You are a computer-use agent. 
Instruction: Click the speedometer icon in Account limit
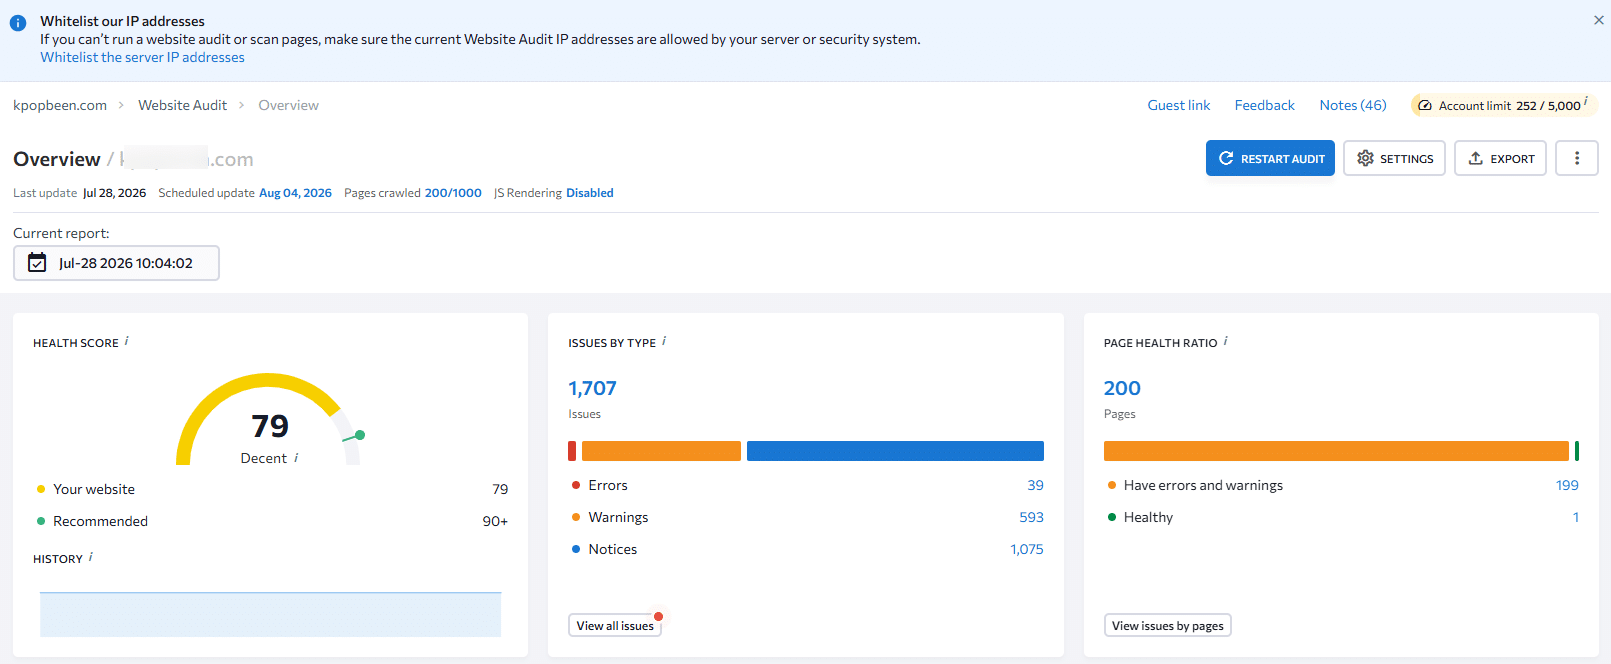click(1425, 105)
